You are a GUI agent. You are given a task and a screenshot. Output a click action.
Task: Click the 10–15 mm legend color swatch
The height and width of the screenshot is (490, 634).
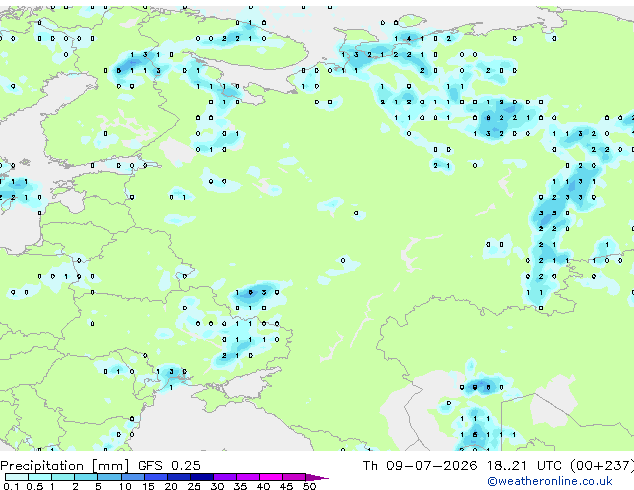pyautogui.click(x=132, y=477)
